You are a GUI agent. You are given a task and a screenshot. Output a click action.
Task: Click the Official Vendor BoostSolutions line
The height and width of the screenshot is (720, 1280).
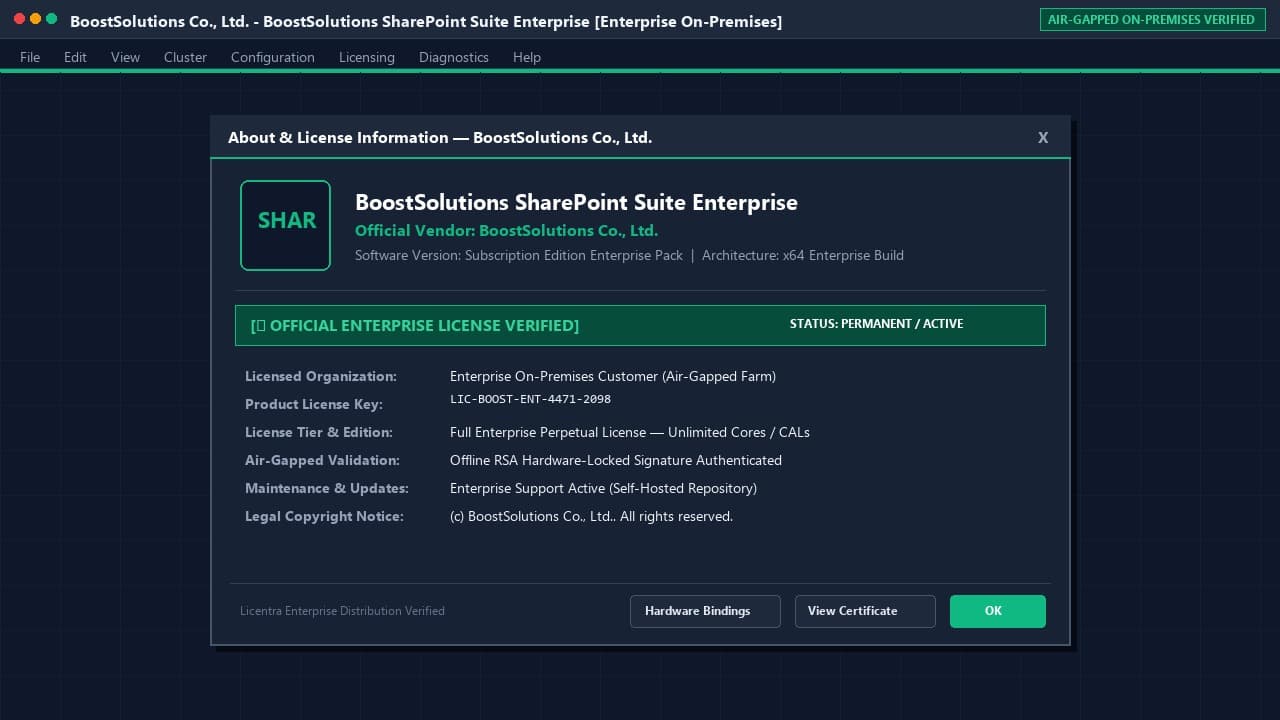coord(506,230)
